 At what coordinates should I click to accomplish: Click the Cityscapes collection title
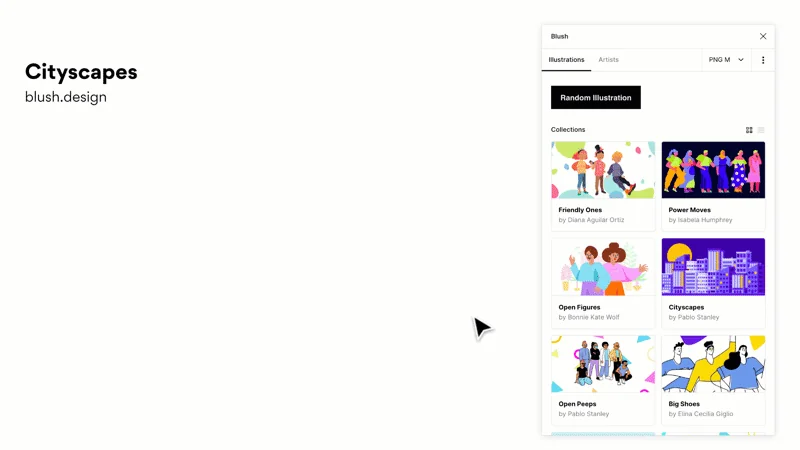[x=686, y=307]
